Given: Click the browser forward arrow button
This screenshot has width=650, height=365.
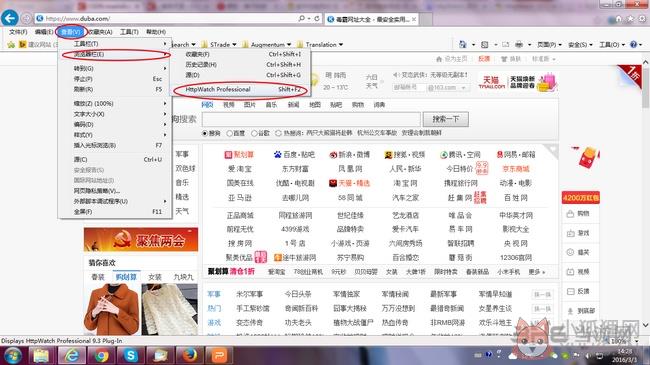Looking at the screenshot, I should [26, 19].
